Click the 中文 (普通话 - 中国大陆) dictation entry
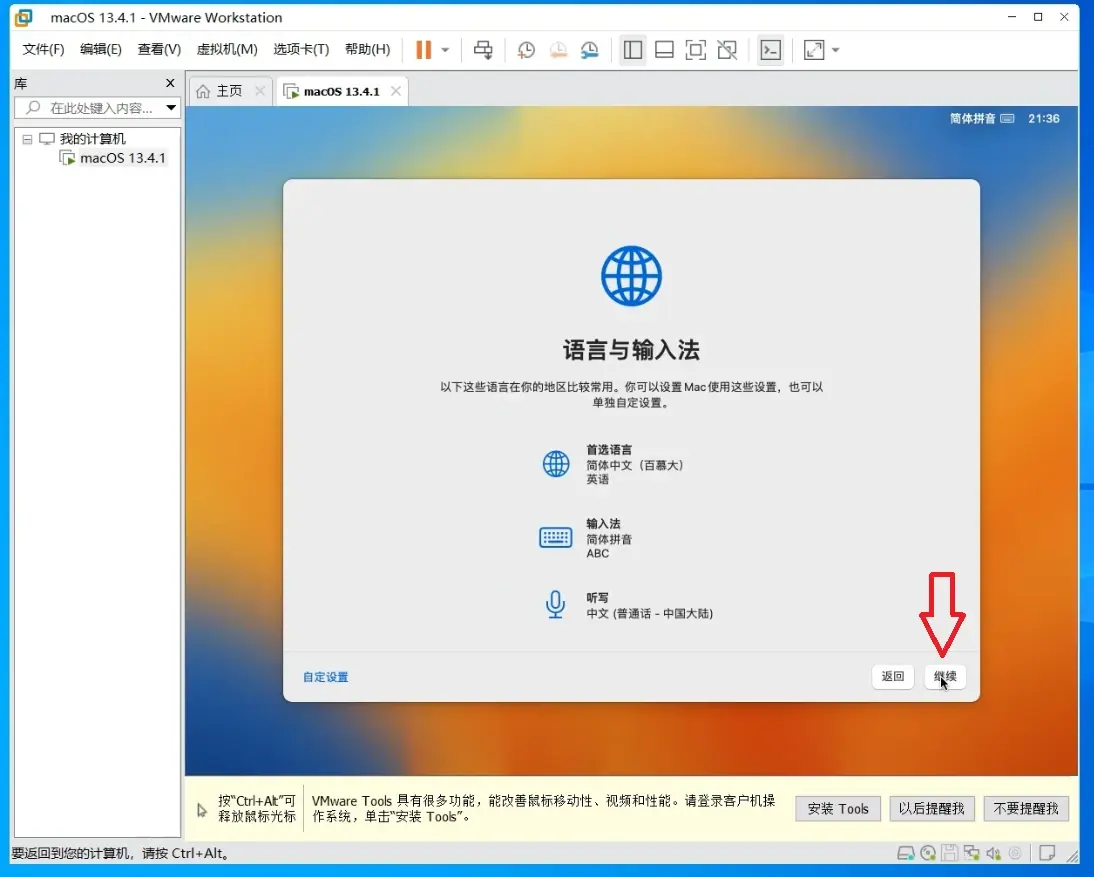This screenshot has height=877, width=1094. pos(650,614)
